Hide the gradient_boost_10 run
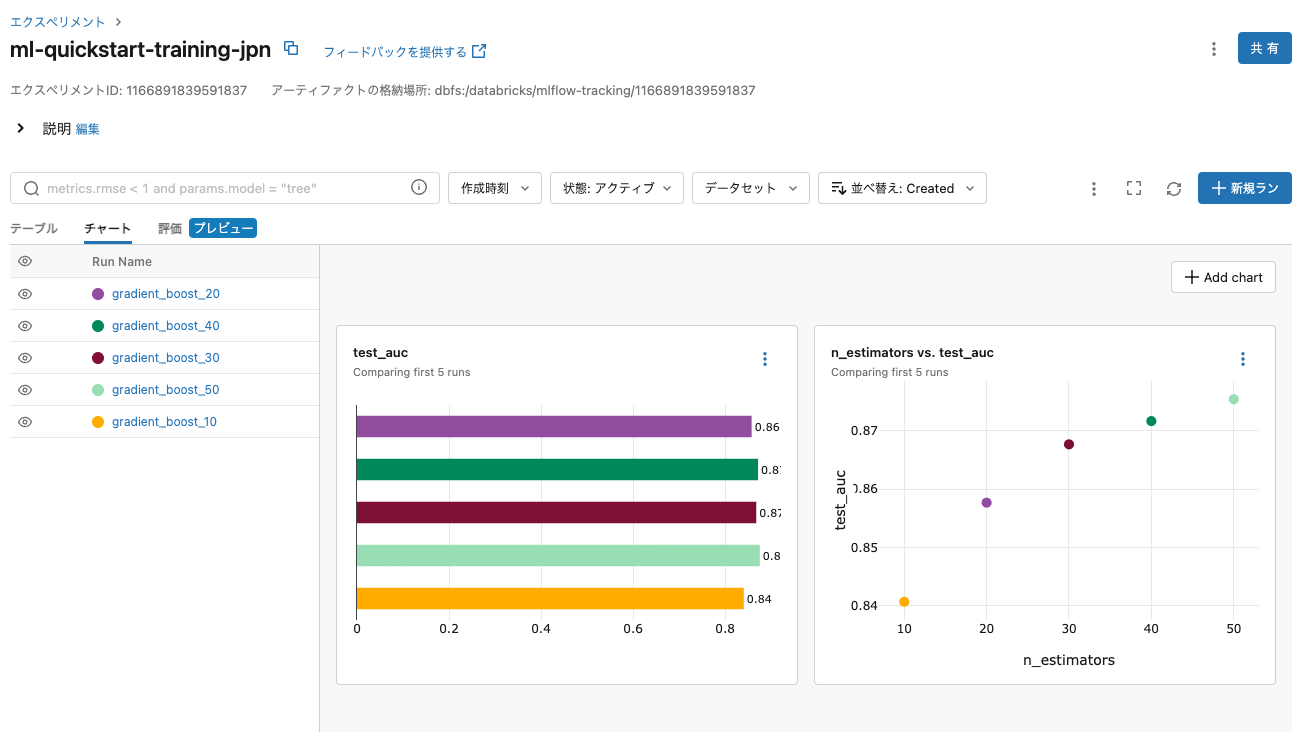 pyautogui.click(x=26, y=422)
